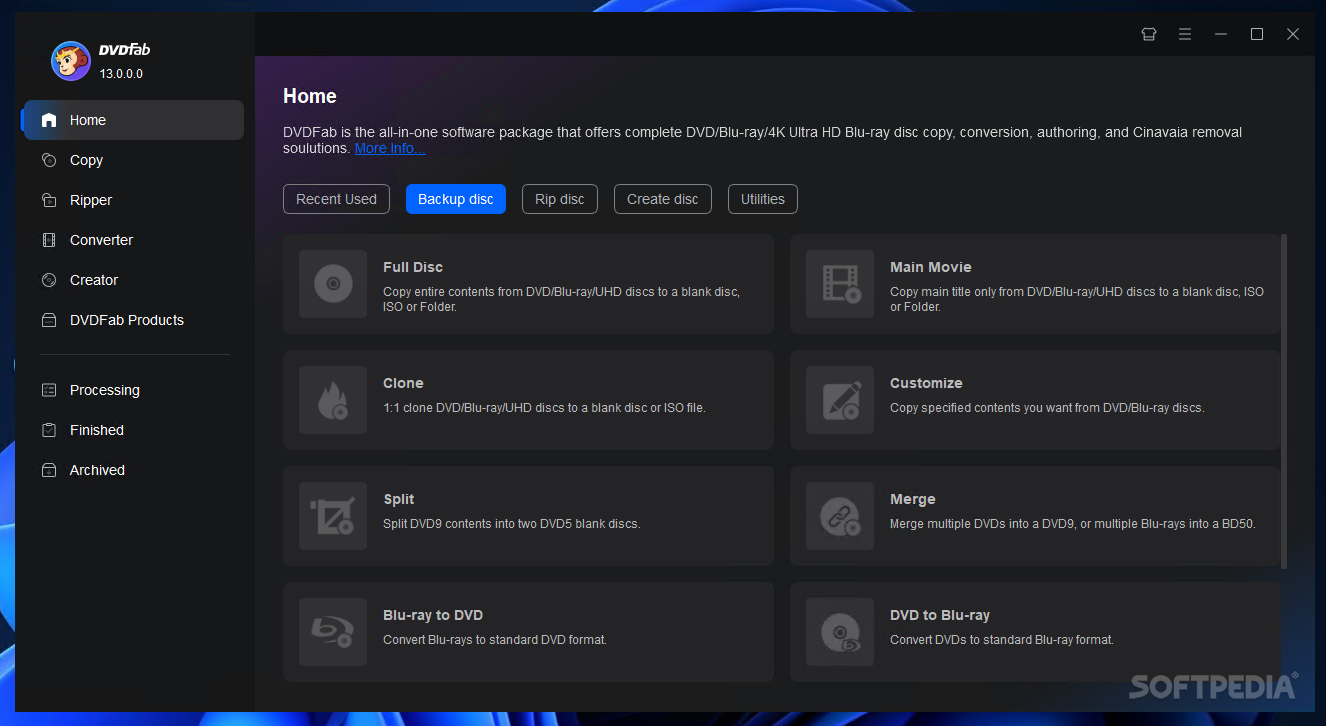Close the DVDFab window
This screenshot has width=1326, height=726.
(1293, 34)
